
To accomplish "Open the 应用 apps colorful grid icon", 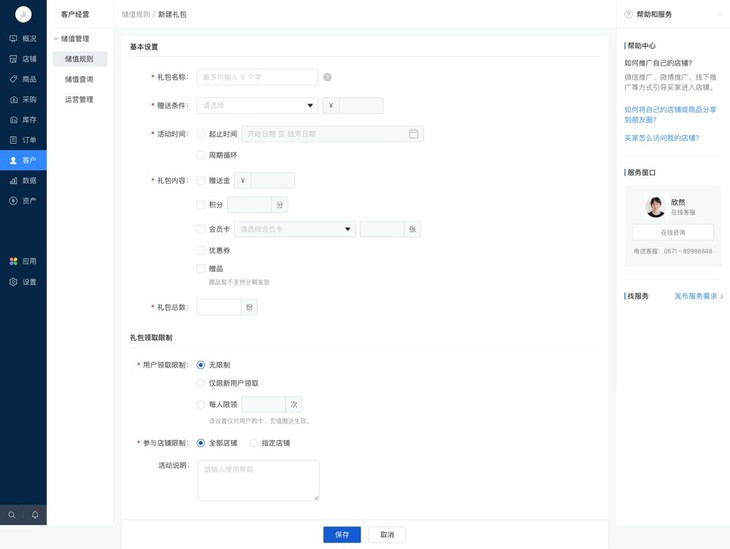I will [13, 261].
